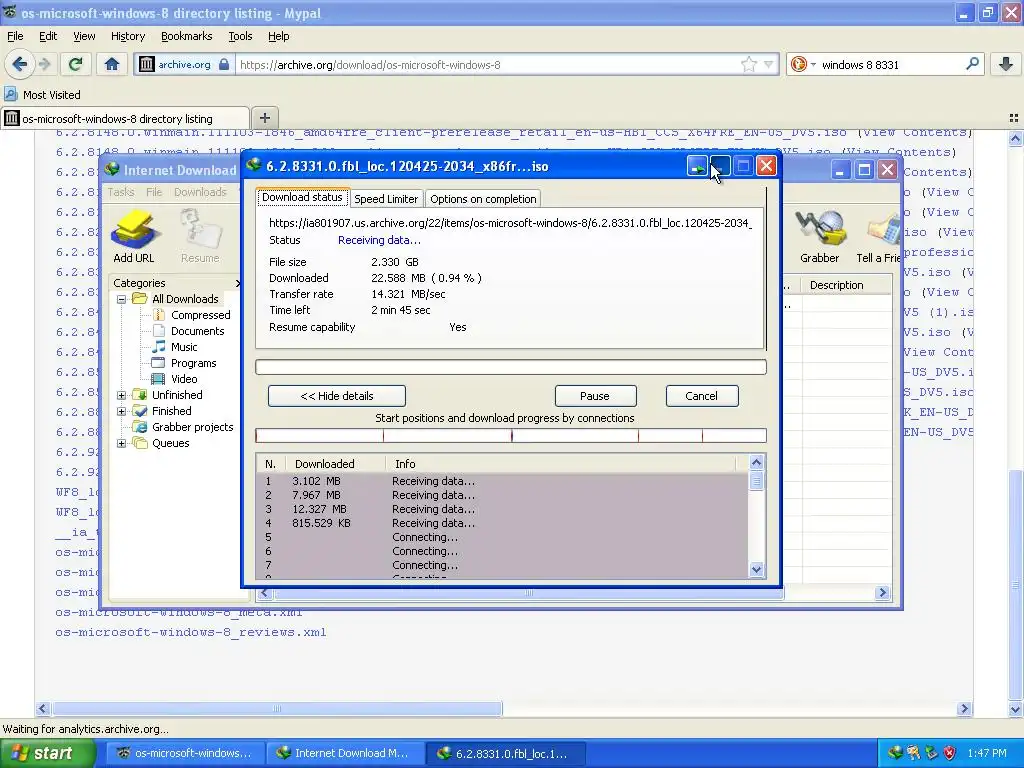
Task: Reload the page with the refresh icon
Action: 76,64
